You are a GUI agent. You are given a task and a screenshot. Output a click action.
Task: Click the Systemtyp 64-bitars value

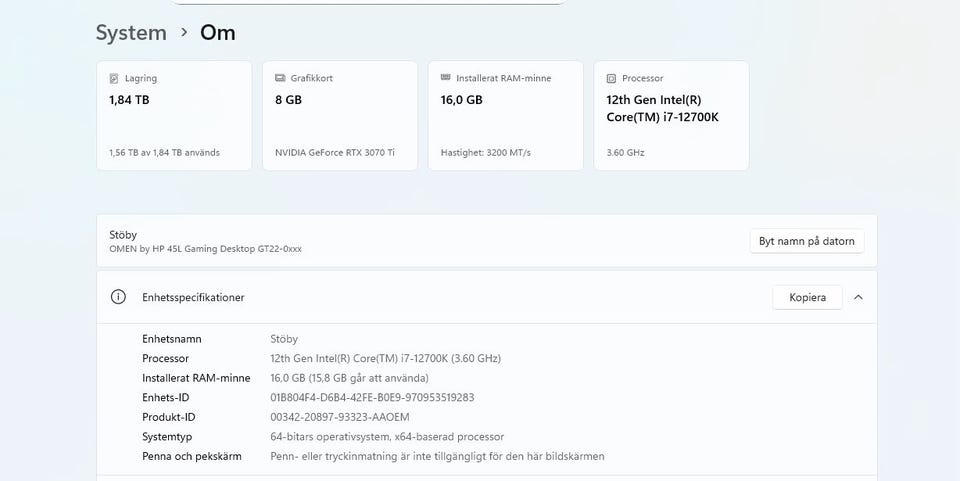[387, 437]
